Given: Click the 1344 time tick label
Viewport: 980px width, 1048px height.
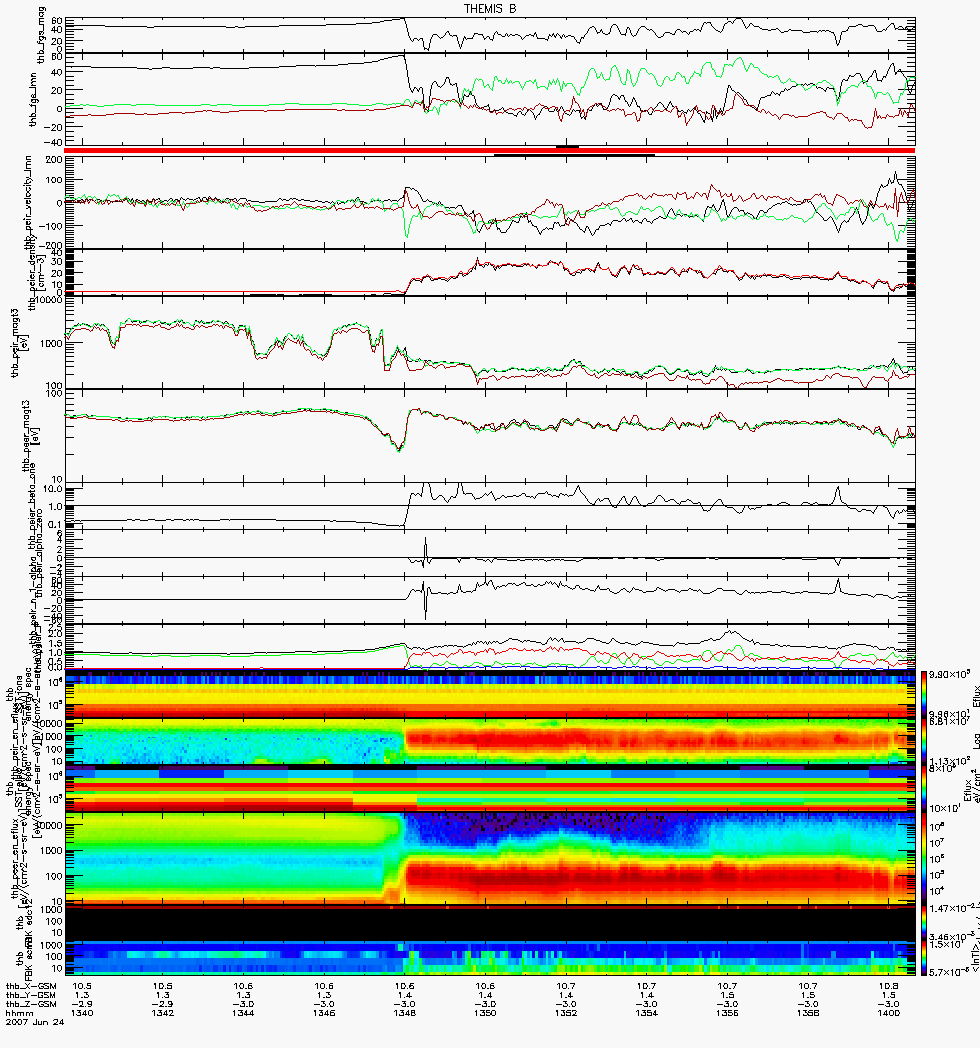Looking at the screenshot, I should [x=243, y=1013].
